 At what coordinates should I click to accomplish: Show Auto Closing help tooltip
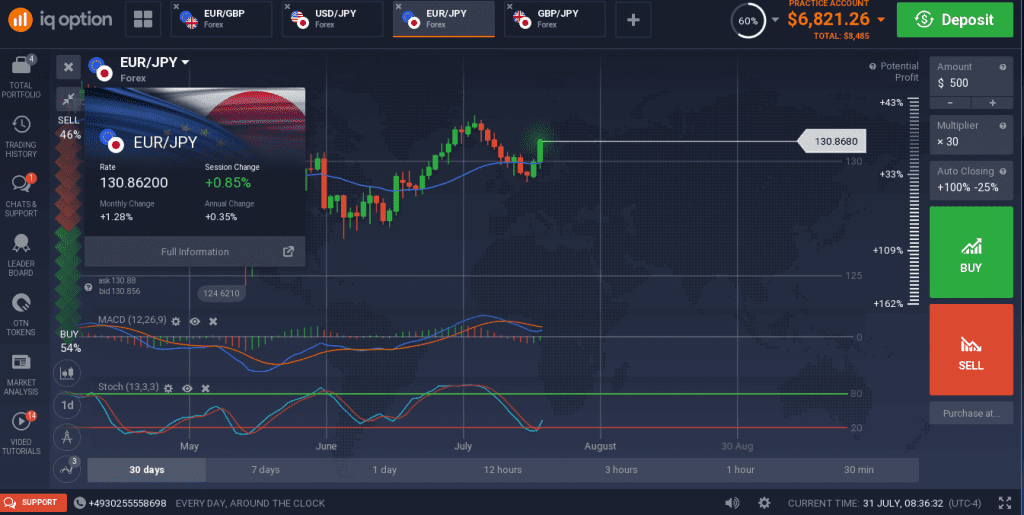[x=1002, y=171]
